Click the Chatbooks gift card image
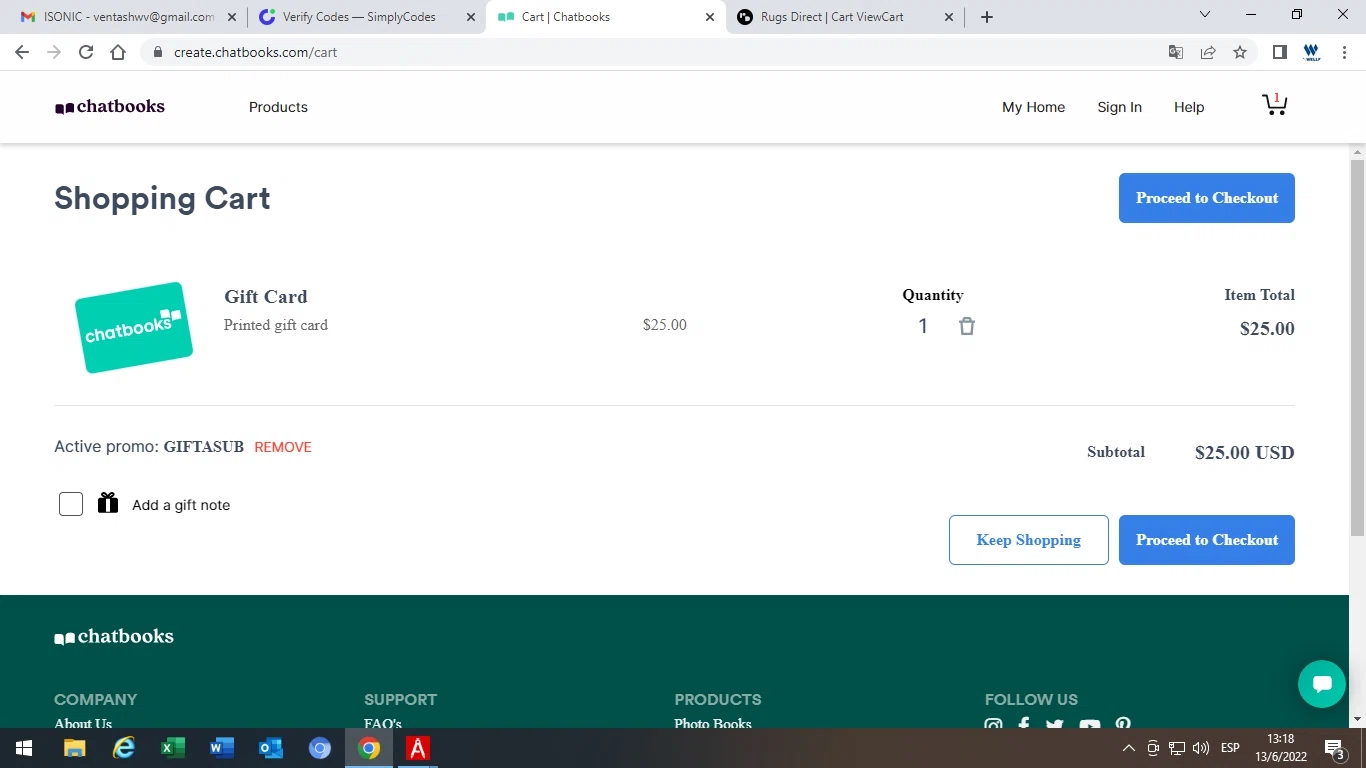 pyautogui.click(x=134, y=328)
